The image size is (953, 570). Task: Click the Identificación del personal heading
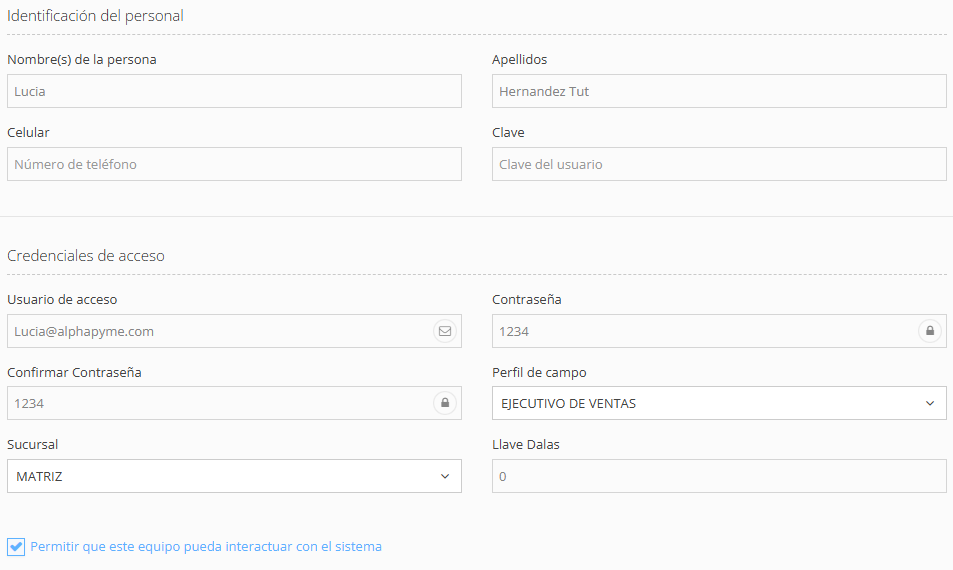[x=95, y=16]
